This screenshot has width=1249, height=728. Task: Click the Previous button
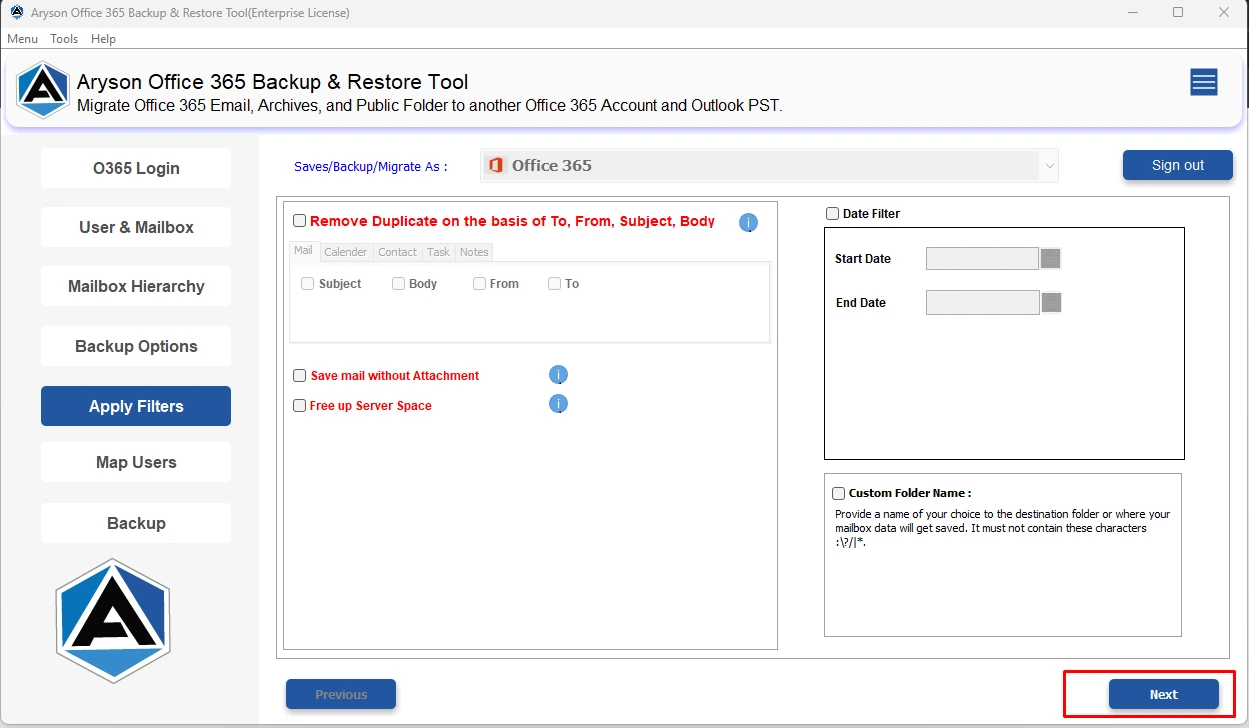(341, 694)
